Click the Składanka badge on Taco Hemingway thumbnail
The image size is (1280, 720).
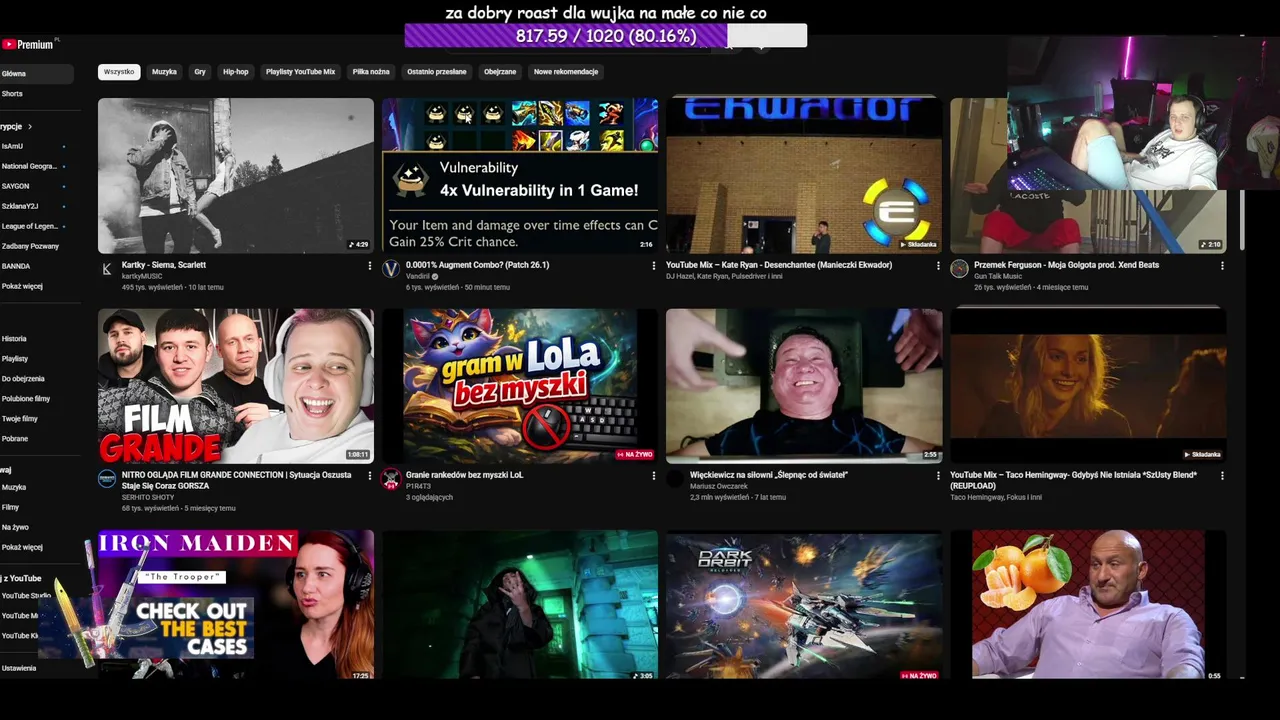[1203, 454]
